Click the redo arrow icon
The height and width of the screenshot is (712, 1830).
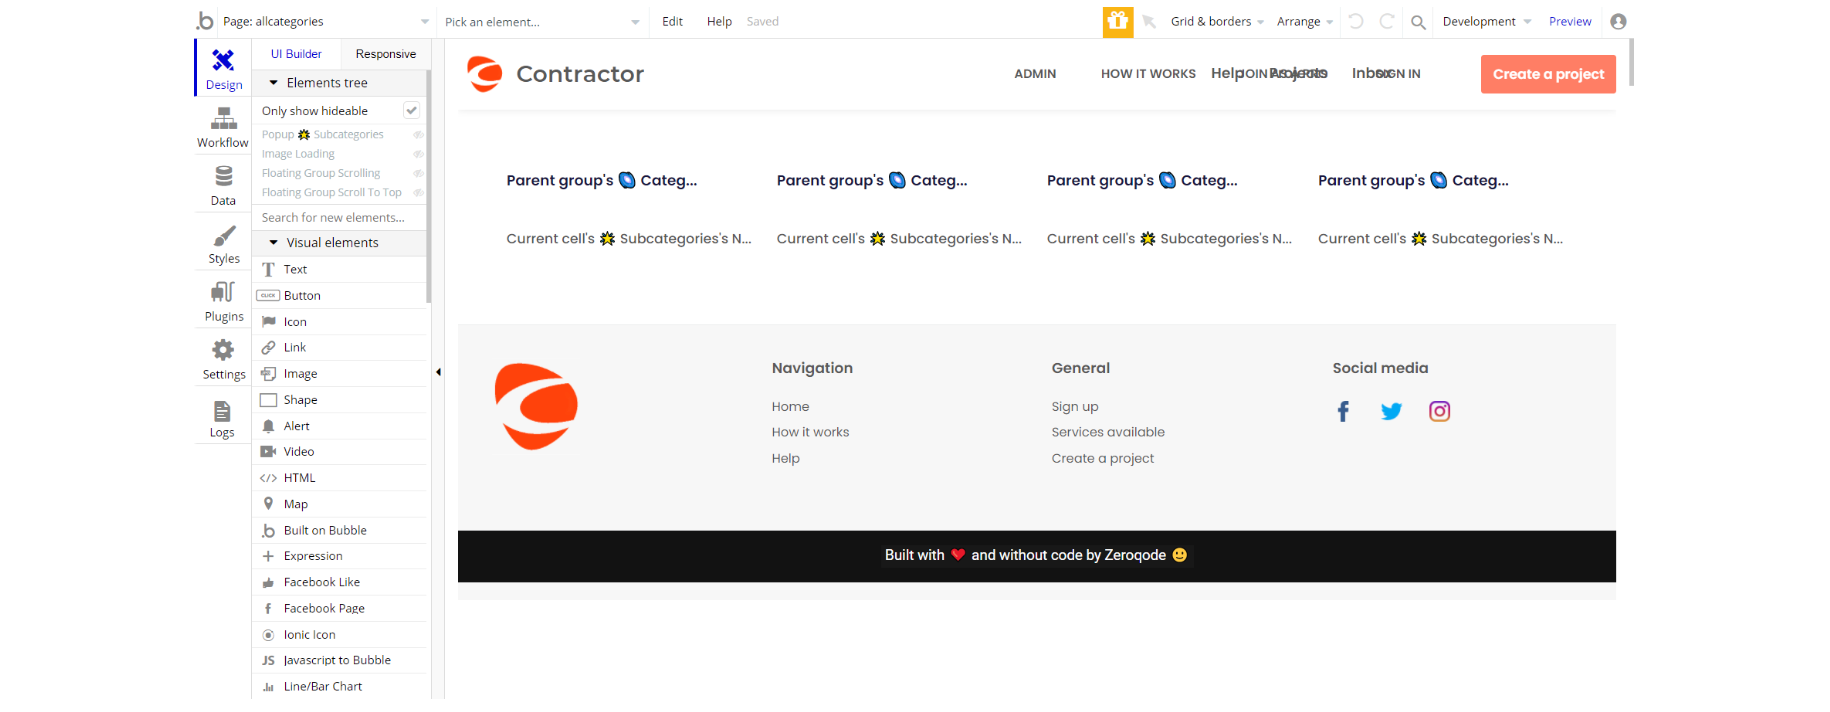(1387, 21)
